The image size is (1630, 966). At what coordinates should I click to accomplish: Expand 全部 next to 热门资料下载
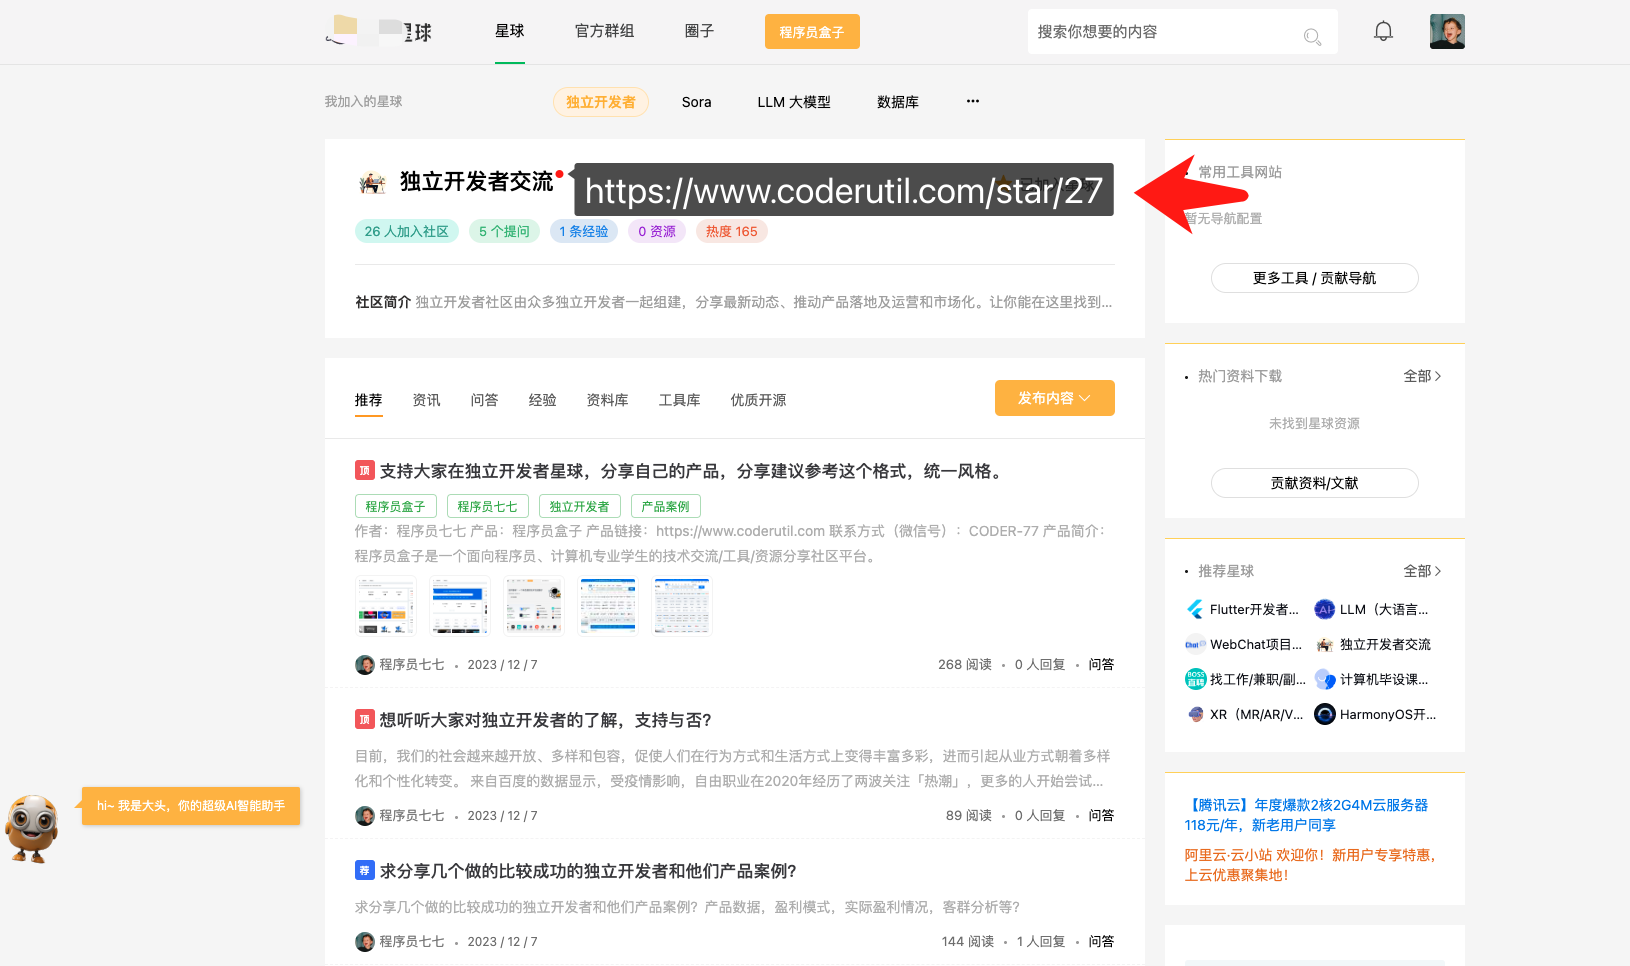1421,376
